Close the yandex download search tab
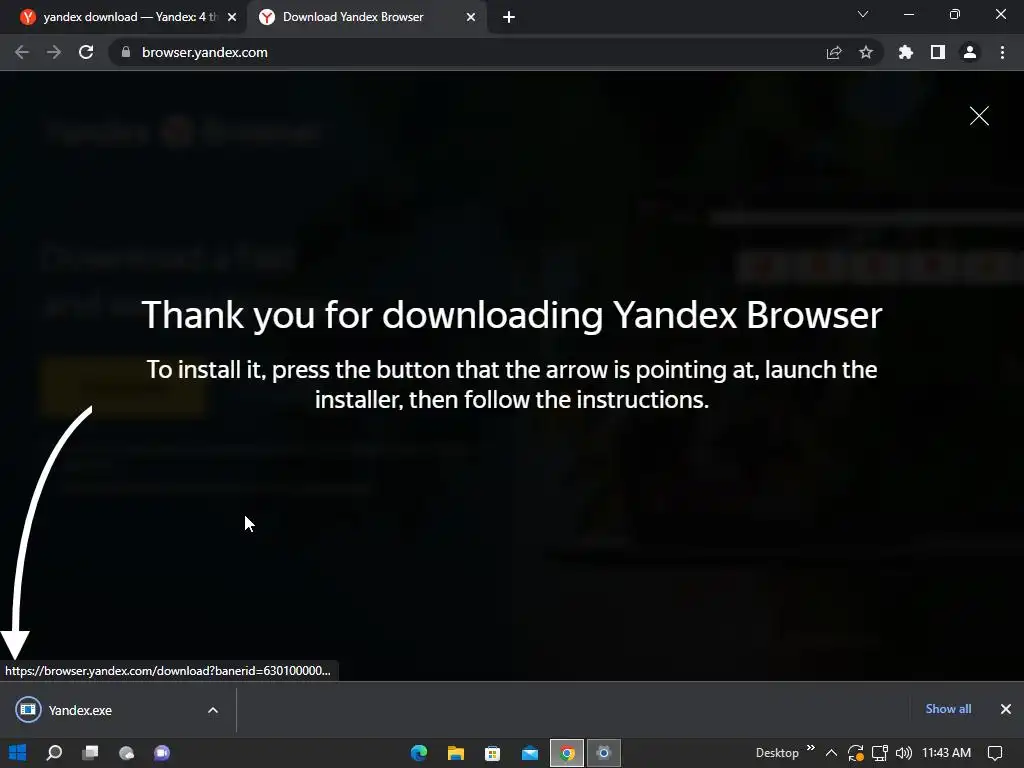The height and width of the screenshot is (768, 1024). [x=232, y=18]
